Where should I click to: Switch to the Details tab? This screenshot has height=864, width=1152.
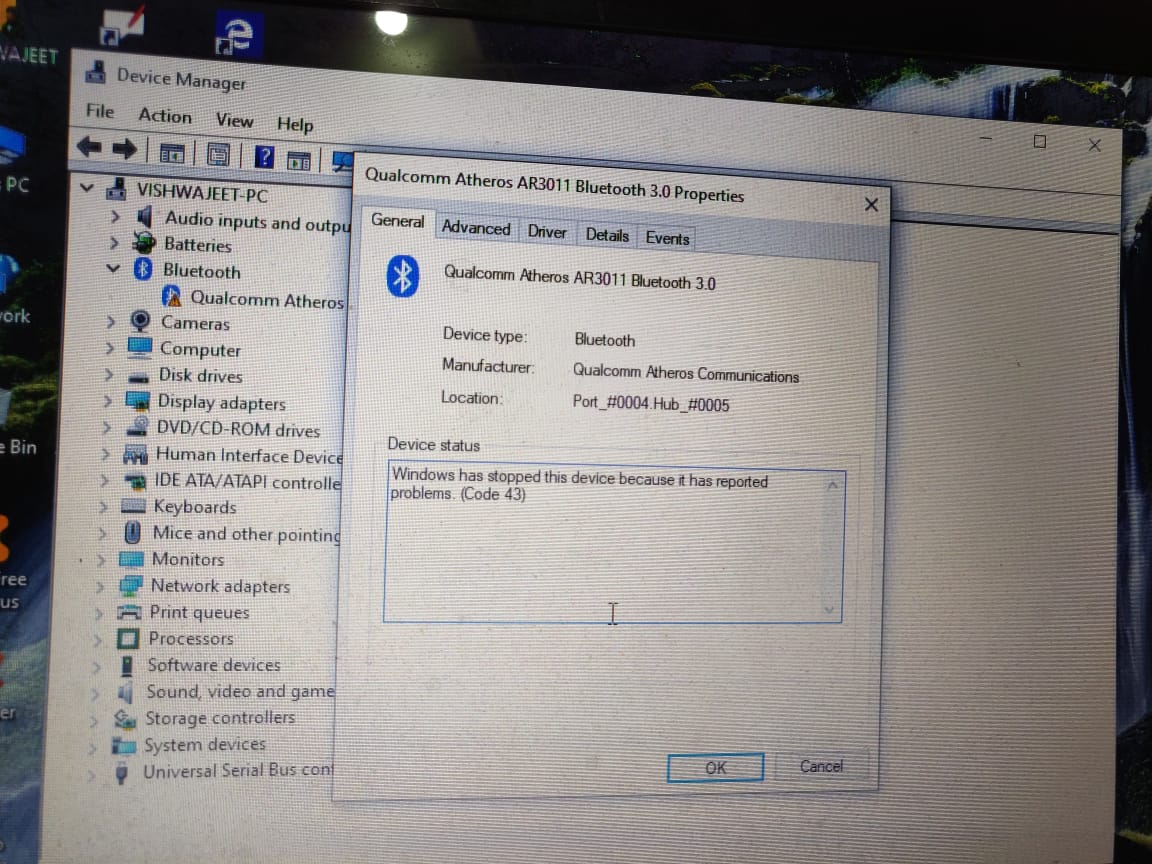pos(607,235)
